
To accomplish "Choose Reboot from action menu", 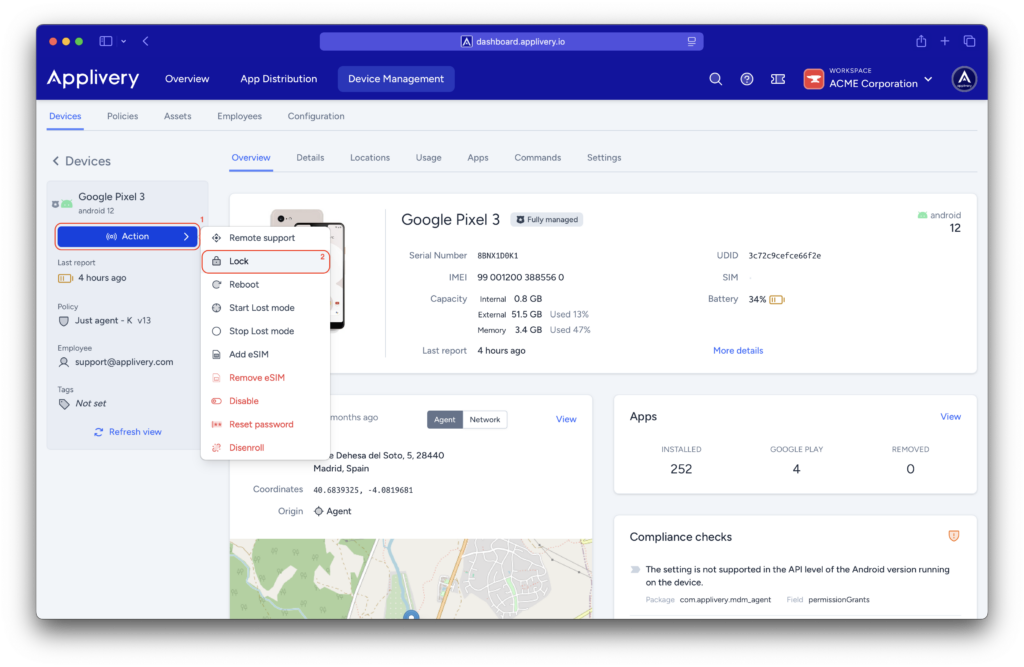I will click(x=265, y=285).
